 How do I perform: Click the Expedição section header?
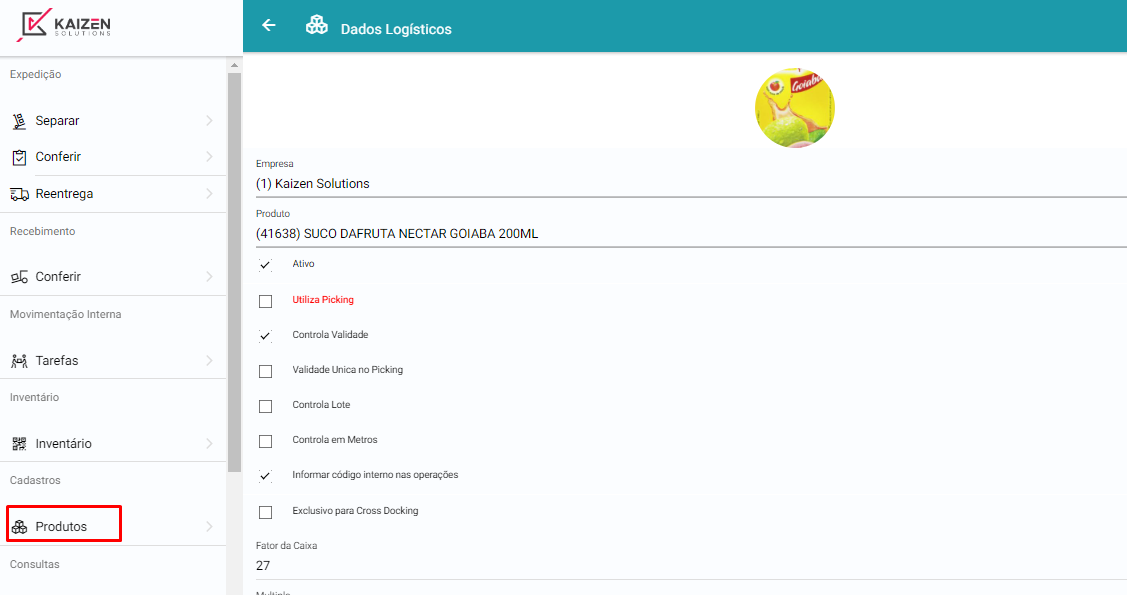[x=35, y=75]
